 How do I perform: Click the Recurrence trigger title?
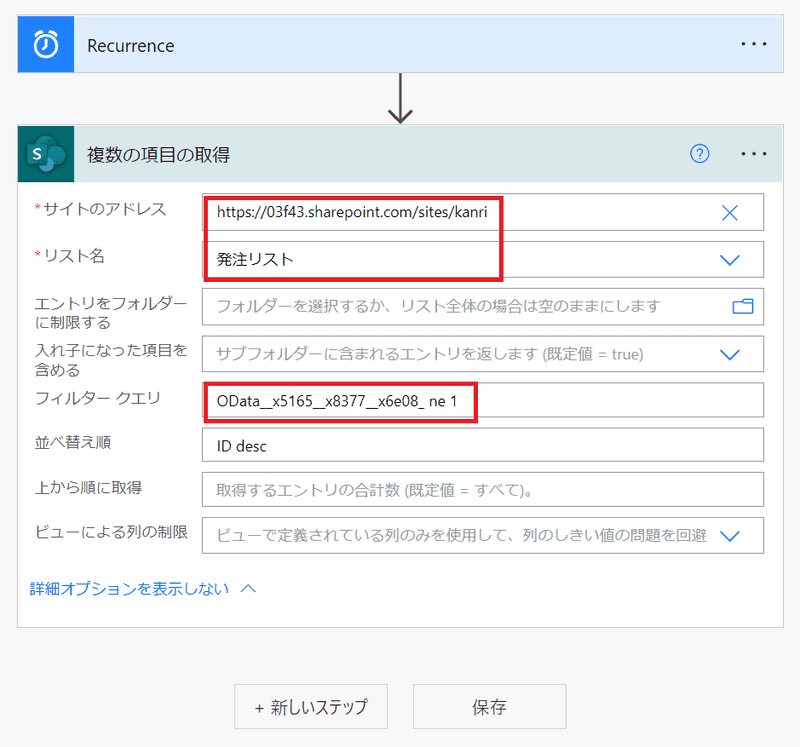click(131, 46)
